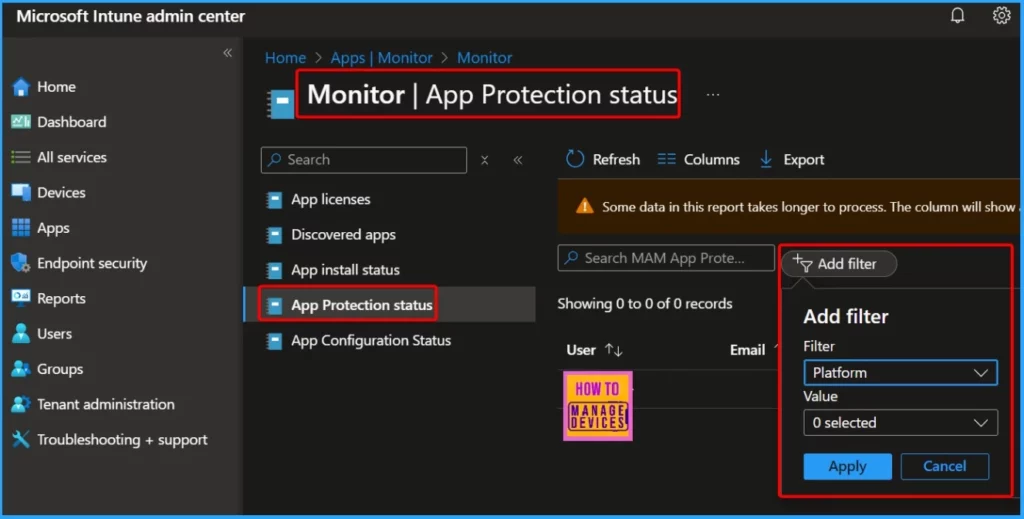This screenshot has height=519, width=1024.
Task: Click the Home house icon in sidebar
Action: tap(21, 87)
